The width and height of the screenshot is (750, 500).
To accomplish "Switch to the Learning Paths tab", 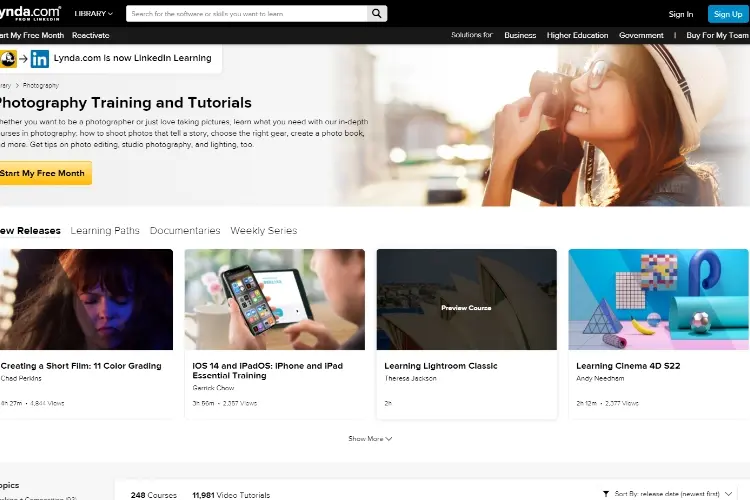I will pyautogui.click(x=105, y=231).
